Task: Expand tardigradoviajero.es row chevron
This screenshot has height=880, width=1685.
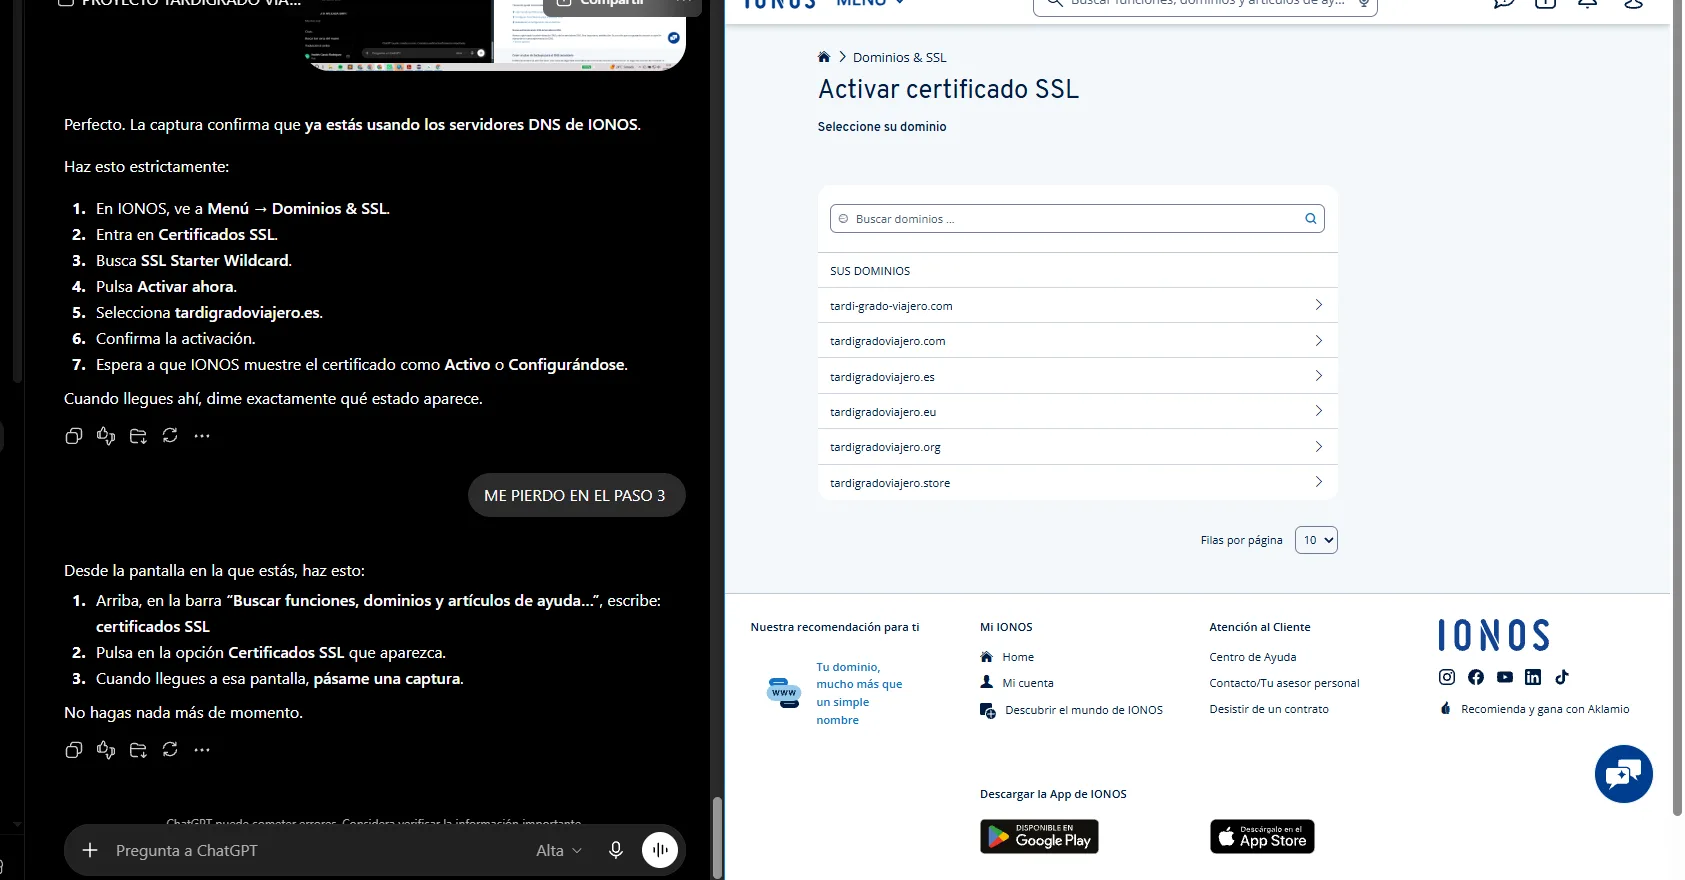Action: (x=1318, y=376)
